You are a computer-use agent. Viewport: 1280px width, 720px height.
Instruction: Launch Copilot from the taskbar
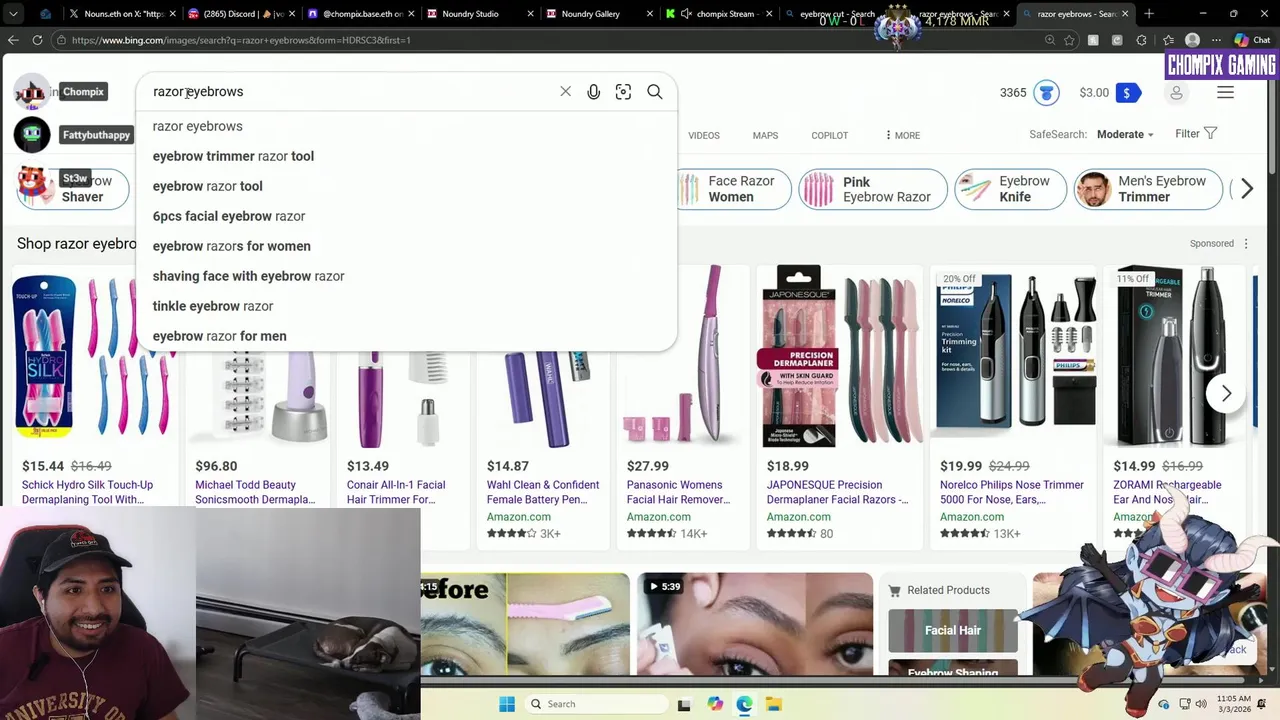pos(715,704)
